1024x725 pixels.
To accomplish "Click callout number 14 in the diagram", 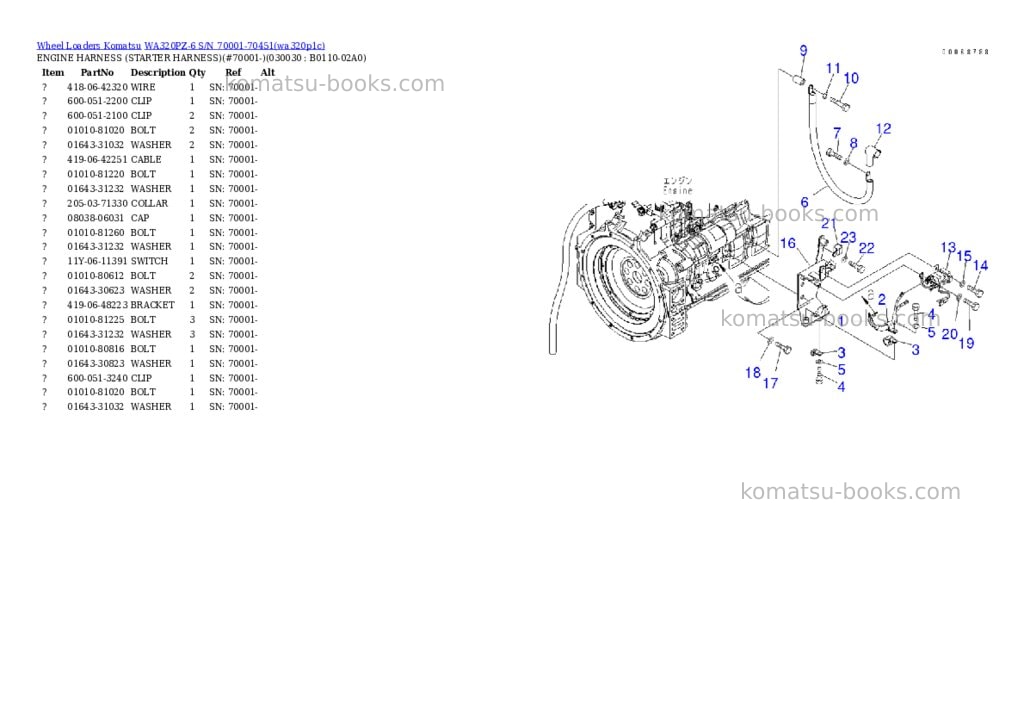I will coord(980,265).
